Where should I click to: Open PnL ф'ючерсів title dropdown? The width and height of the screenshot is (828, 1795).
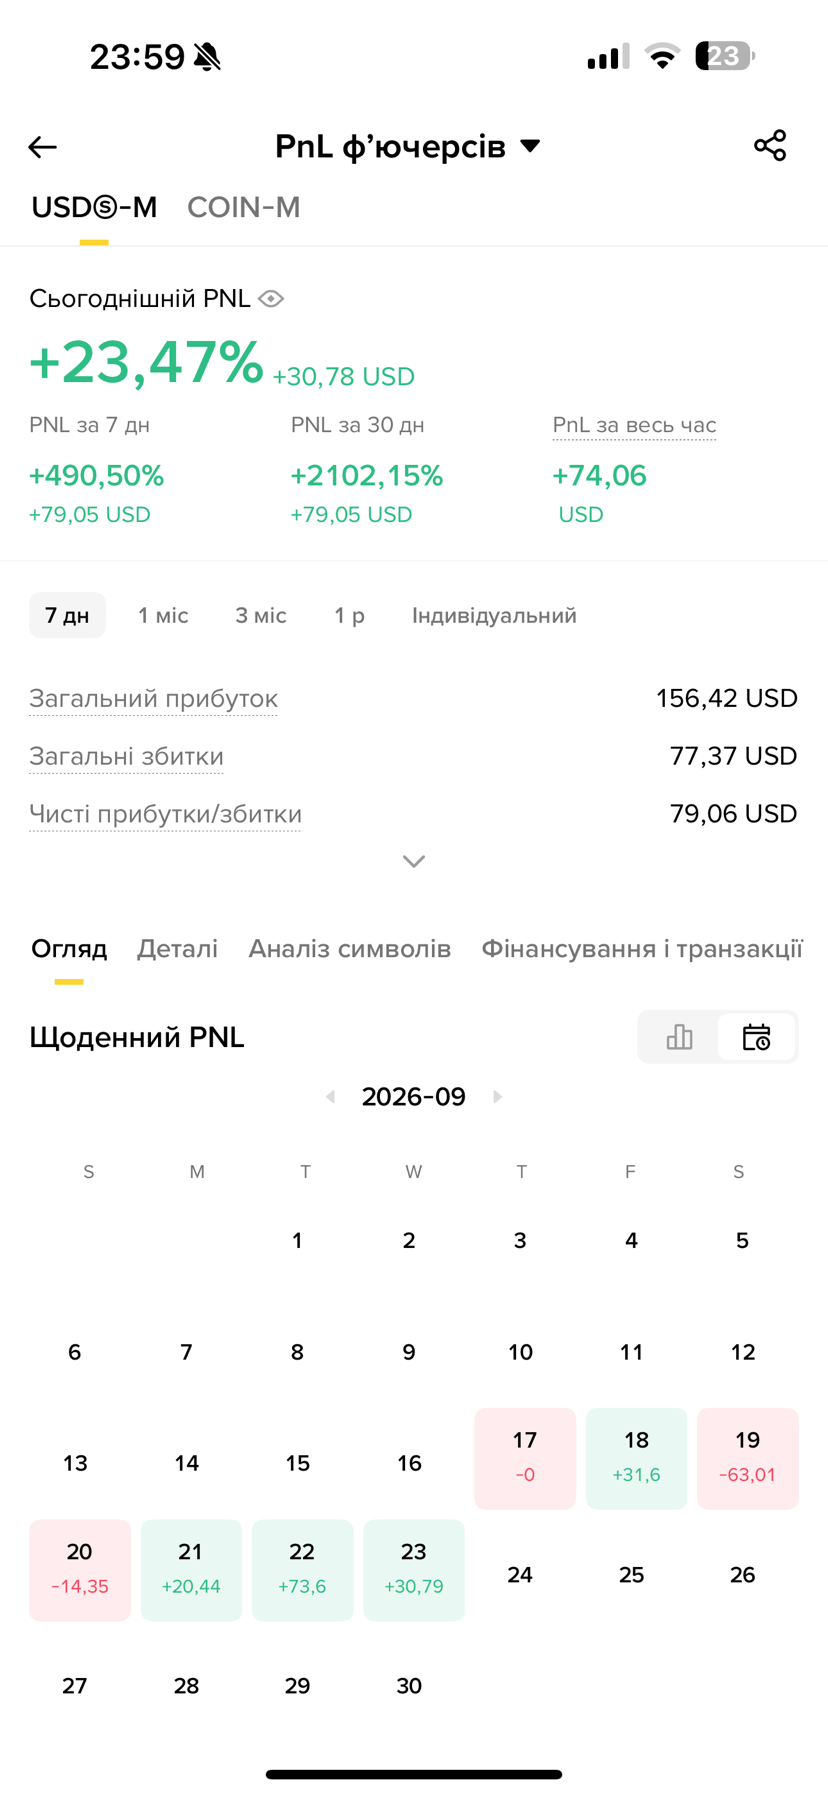(x=408, y=146)
